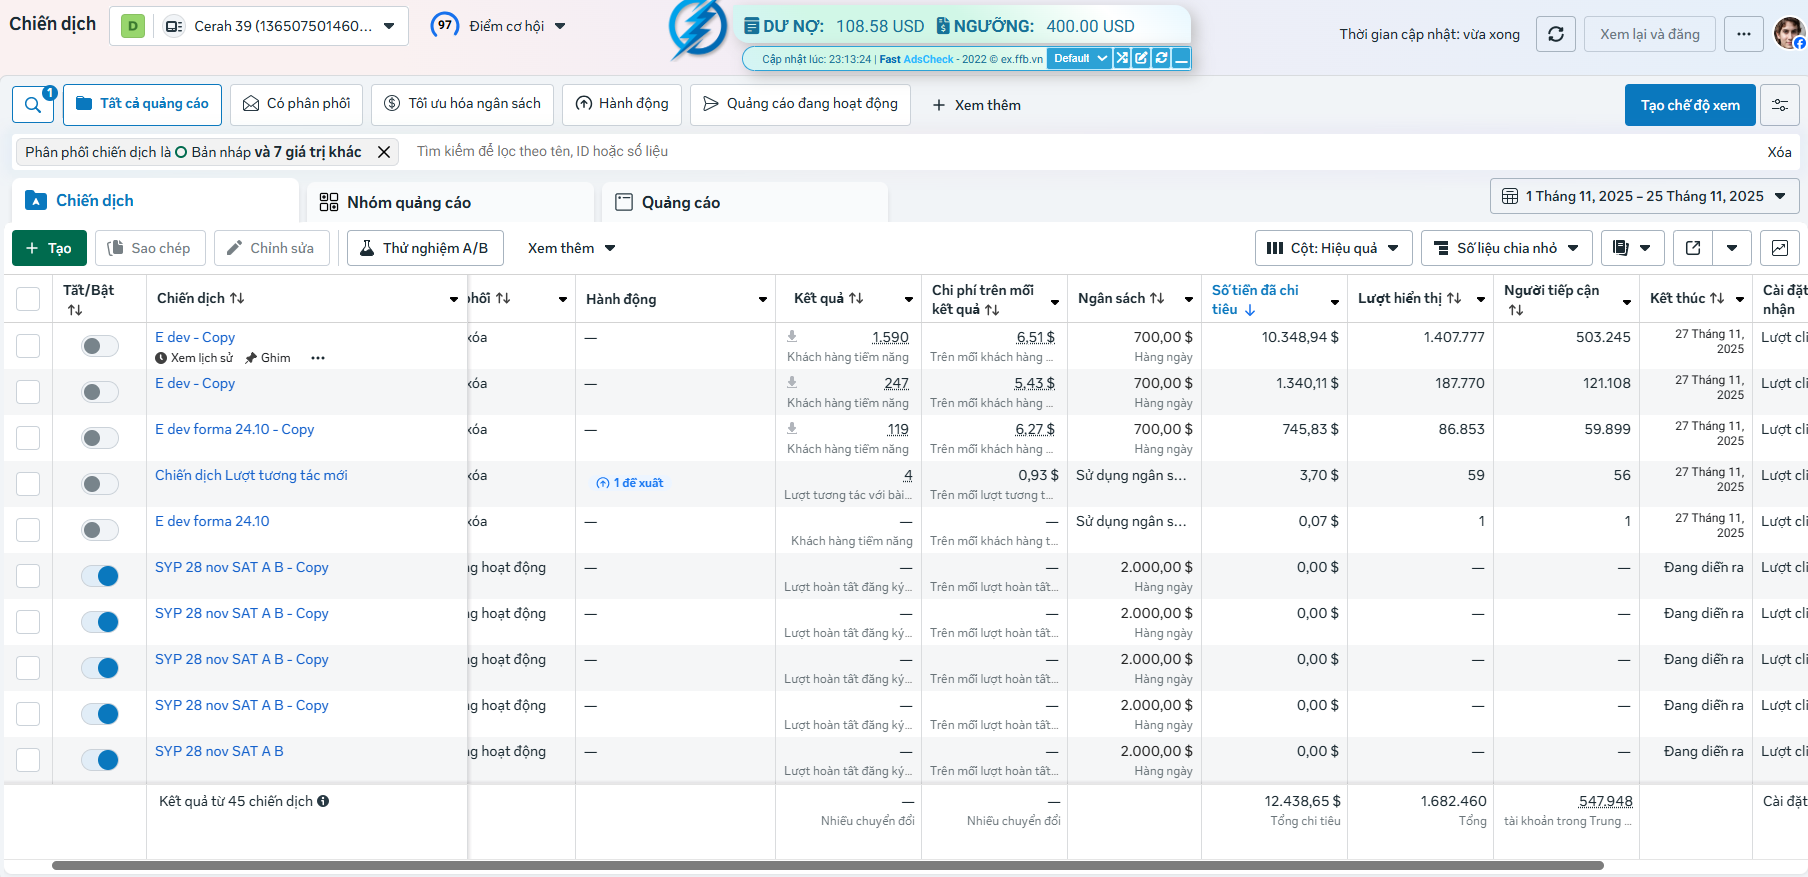The image size is (1808, 877).
Task: Click the edit icon in Fast AdsCheck bar
Action: point(1141,59)
